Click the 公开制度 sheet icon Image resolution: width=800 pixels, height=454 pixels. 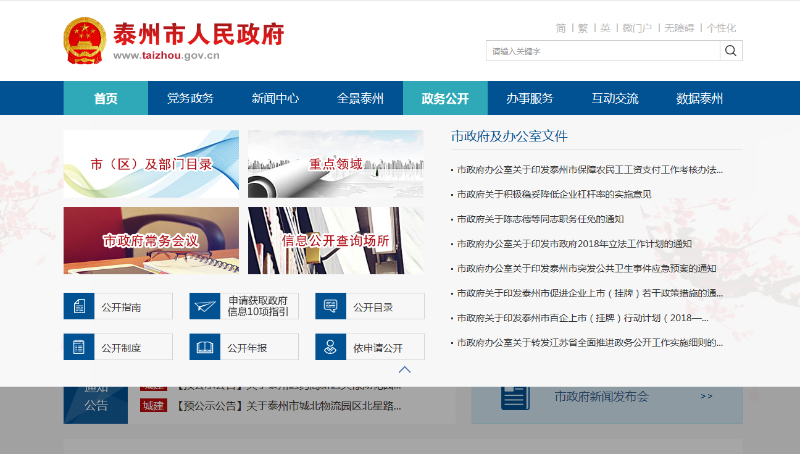point(77,347)
